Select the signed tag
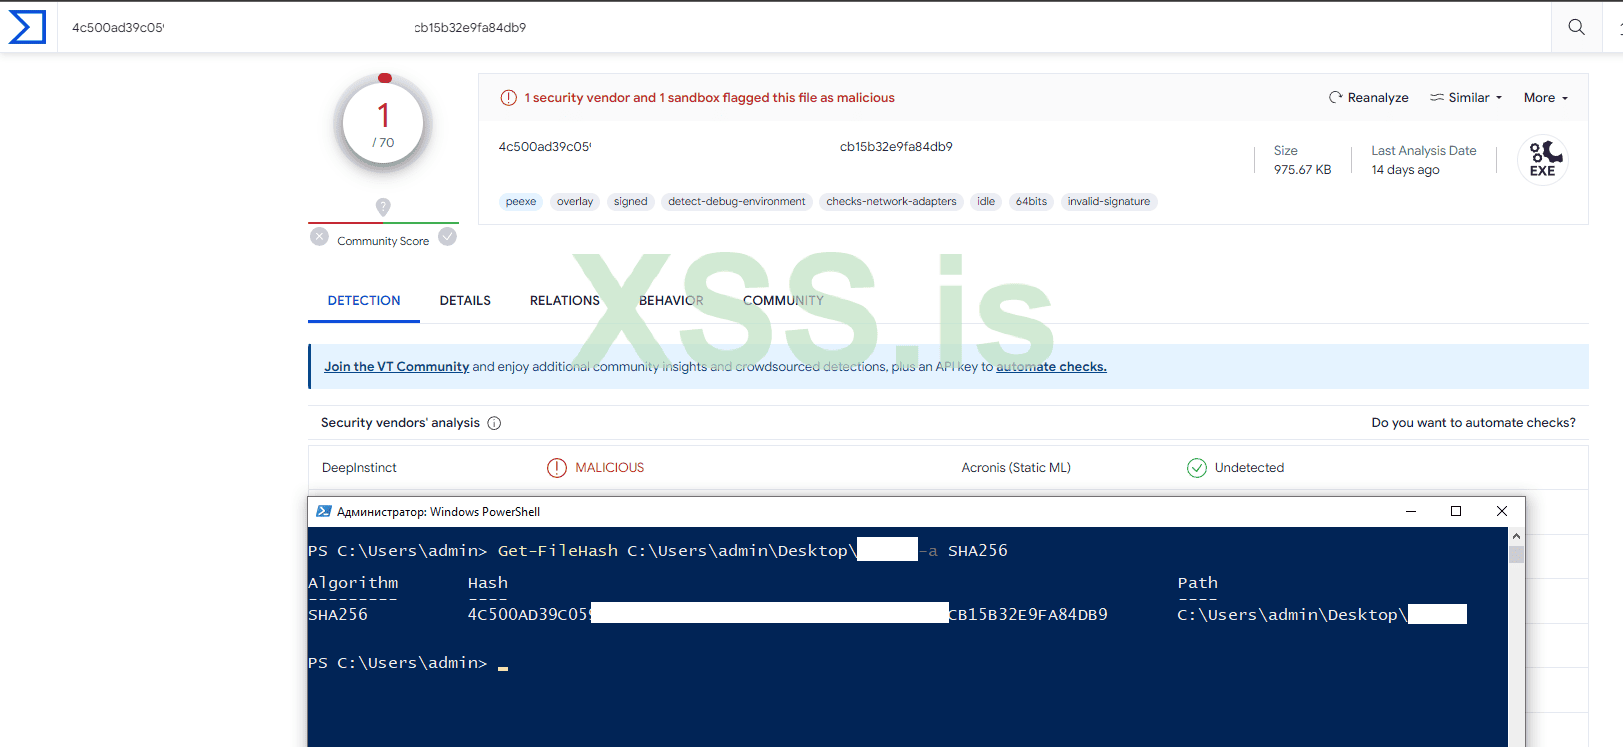1623x747 pixels. click(631, 201)
